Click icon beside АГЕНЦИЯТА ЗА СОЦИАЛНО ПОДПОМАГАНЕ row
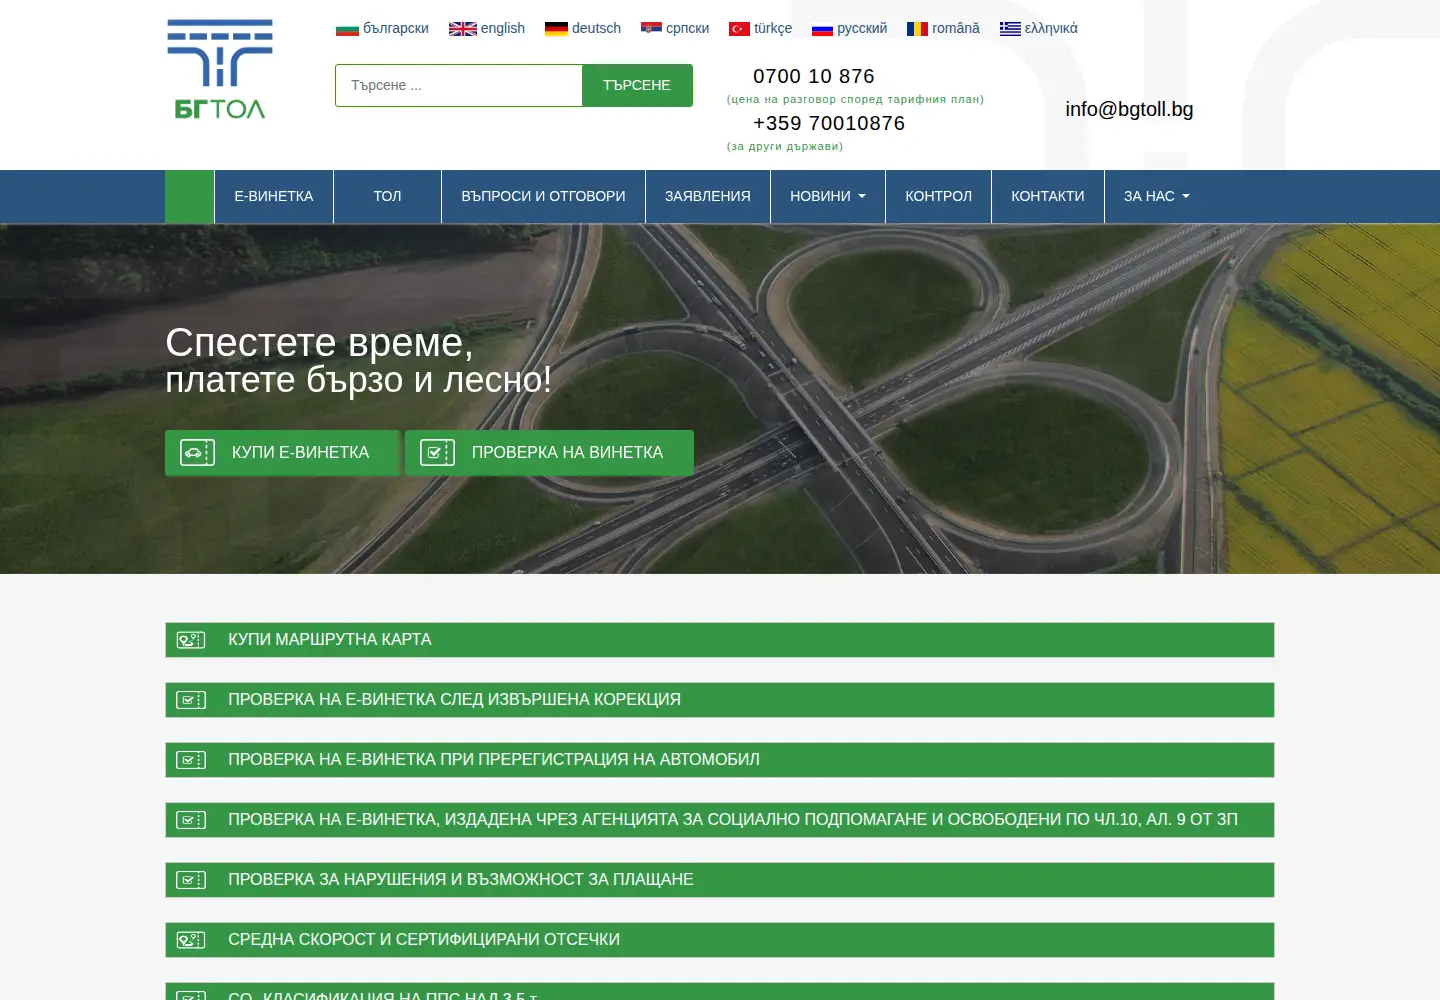This screenshot has width=1440, height=1000. [x=191, y=820]
